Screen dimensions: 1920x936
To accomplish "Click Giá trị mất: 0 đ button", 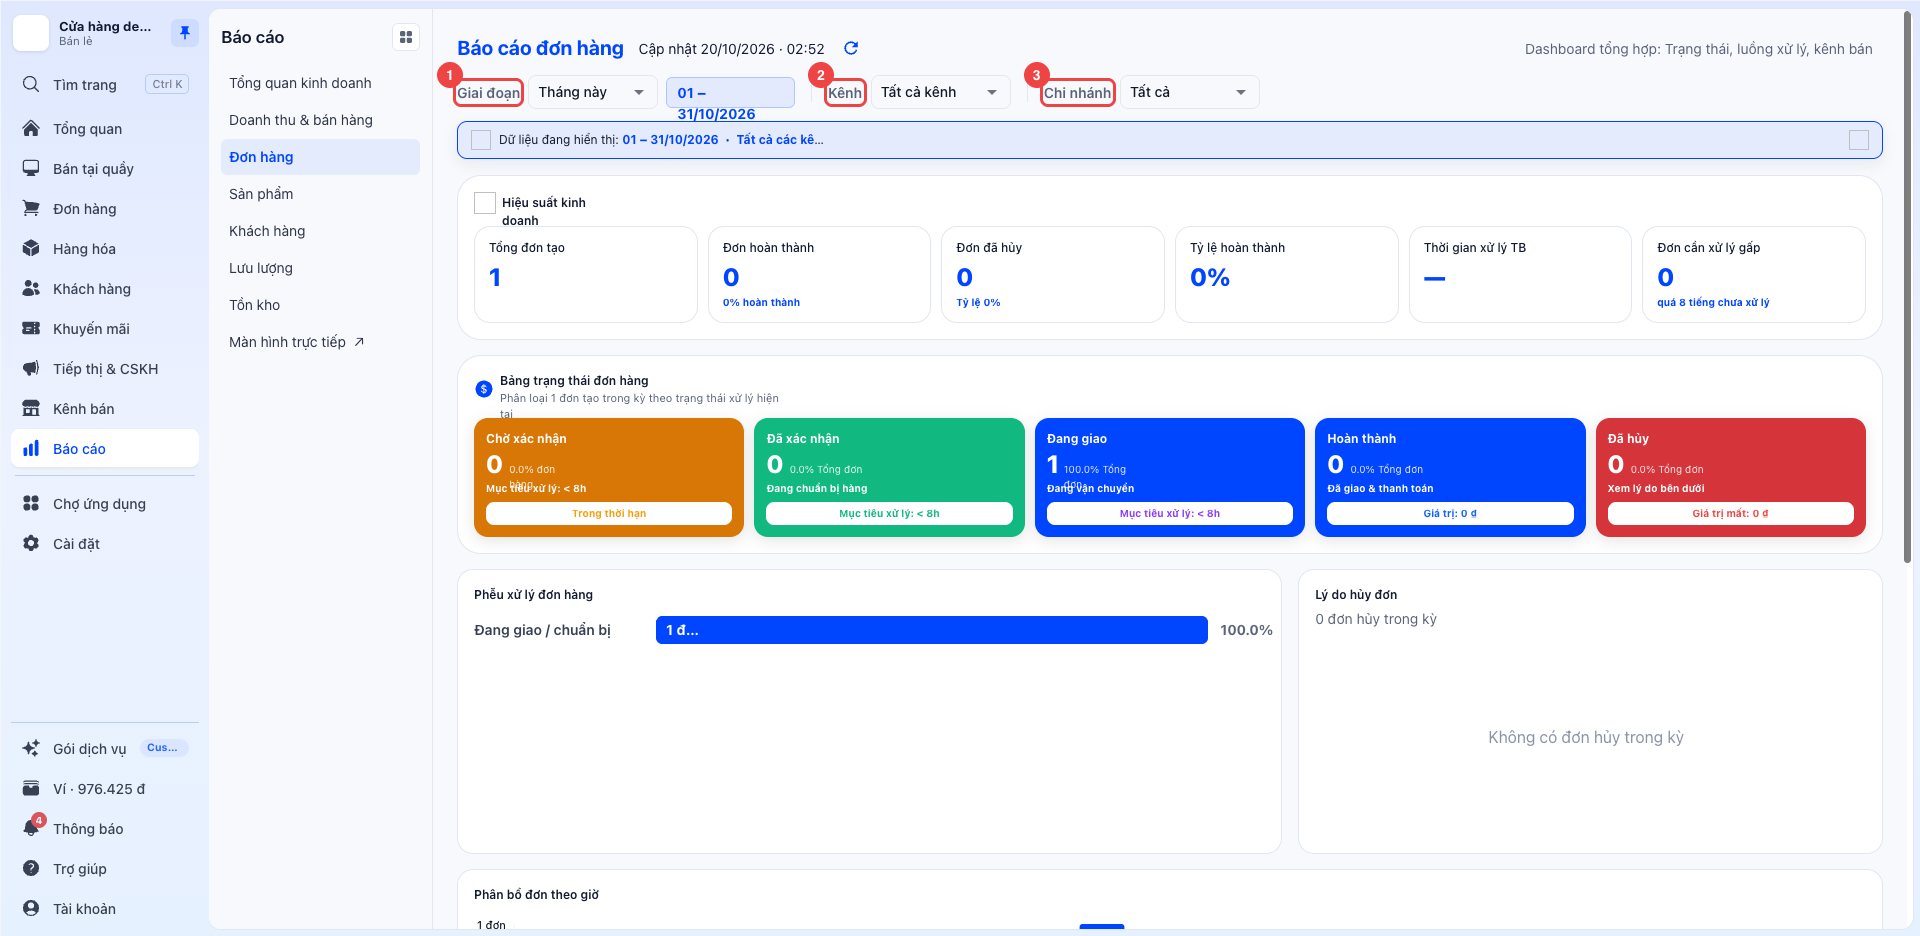I will (x=1730, y=514).
